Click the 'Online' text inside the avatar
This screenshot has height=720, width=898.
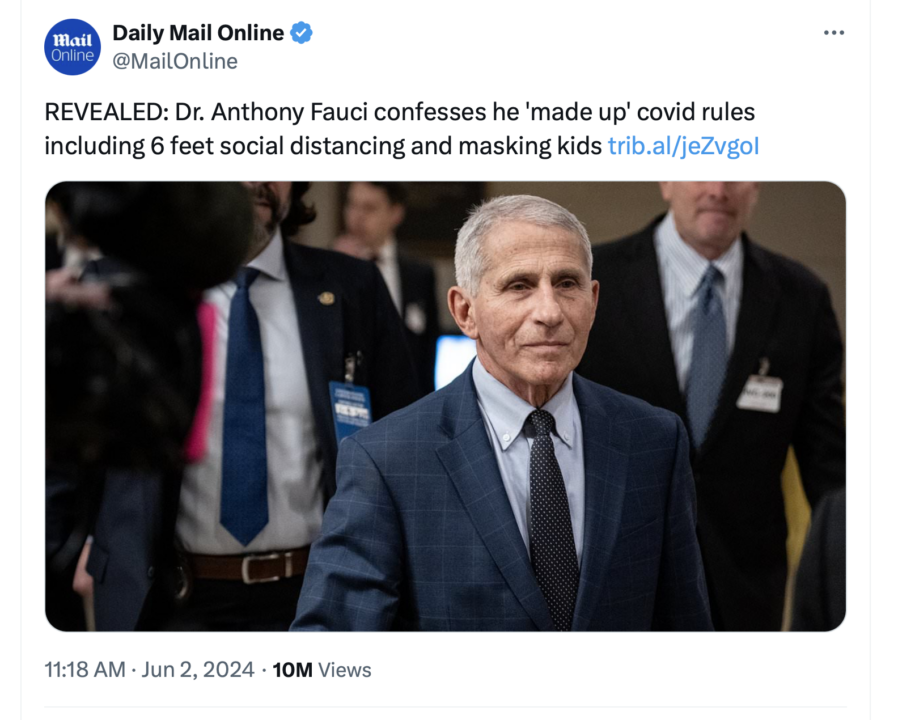tap(72, 55)
